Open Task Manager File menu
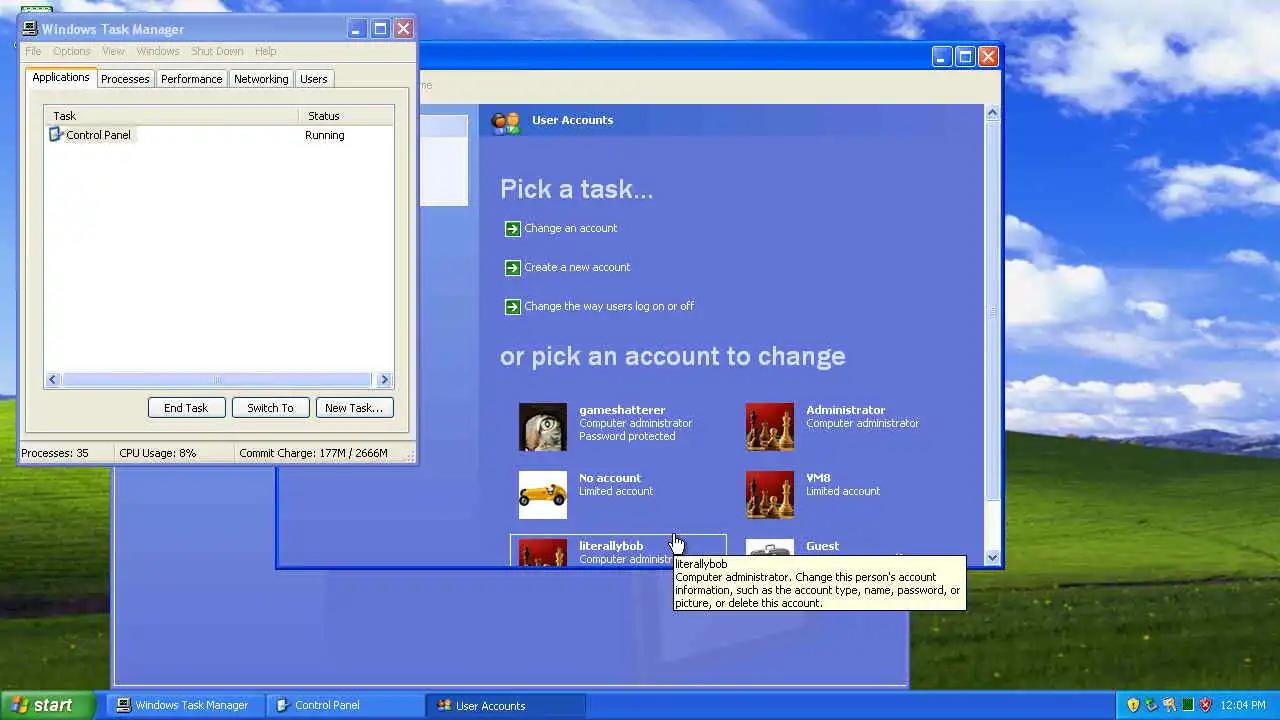 pos(33,51)
